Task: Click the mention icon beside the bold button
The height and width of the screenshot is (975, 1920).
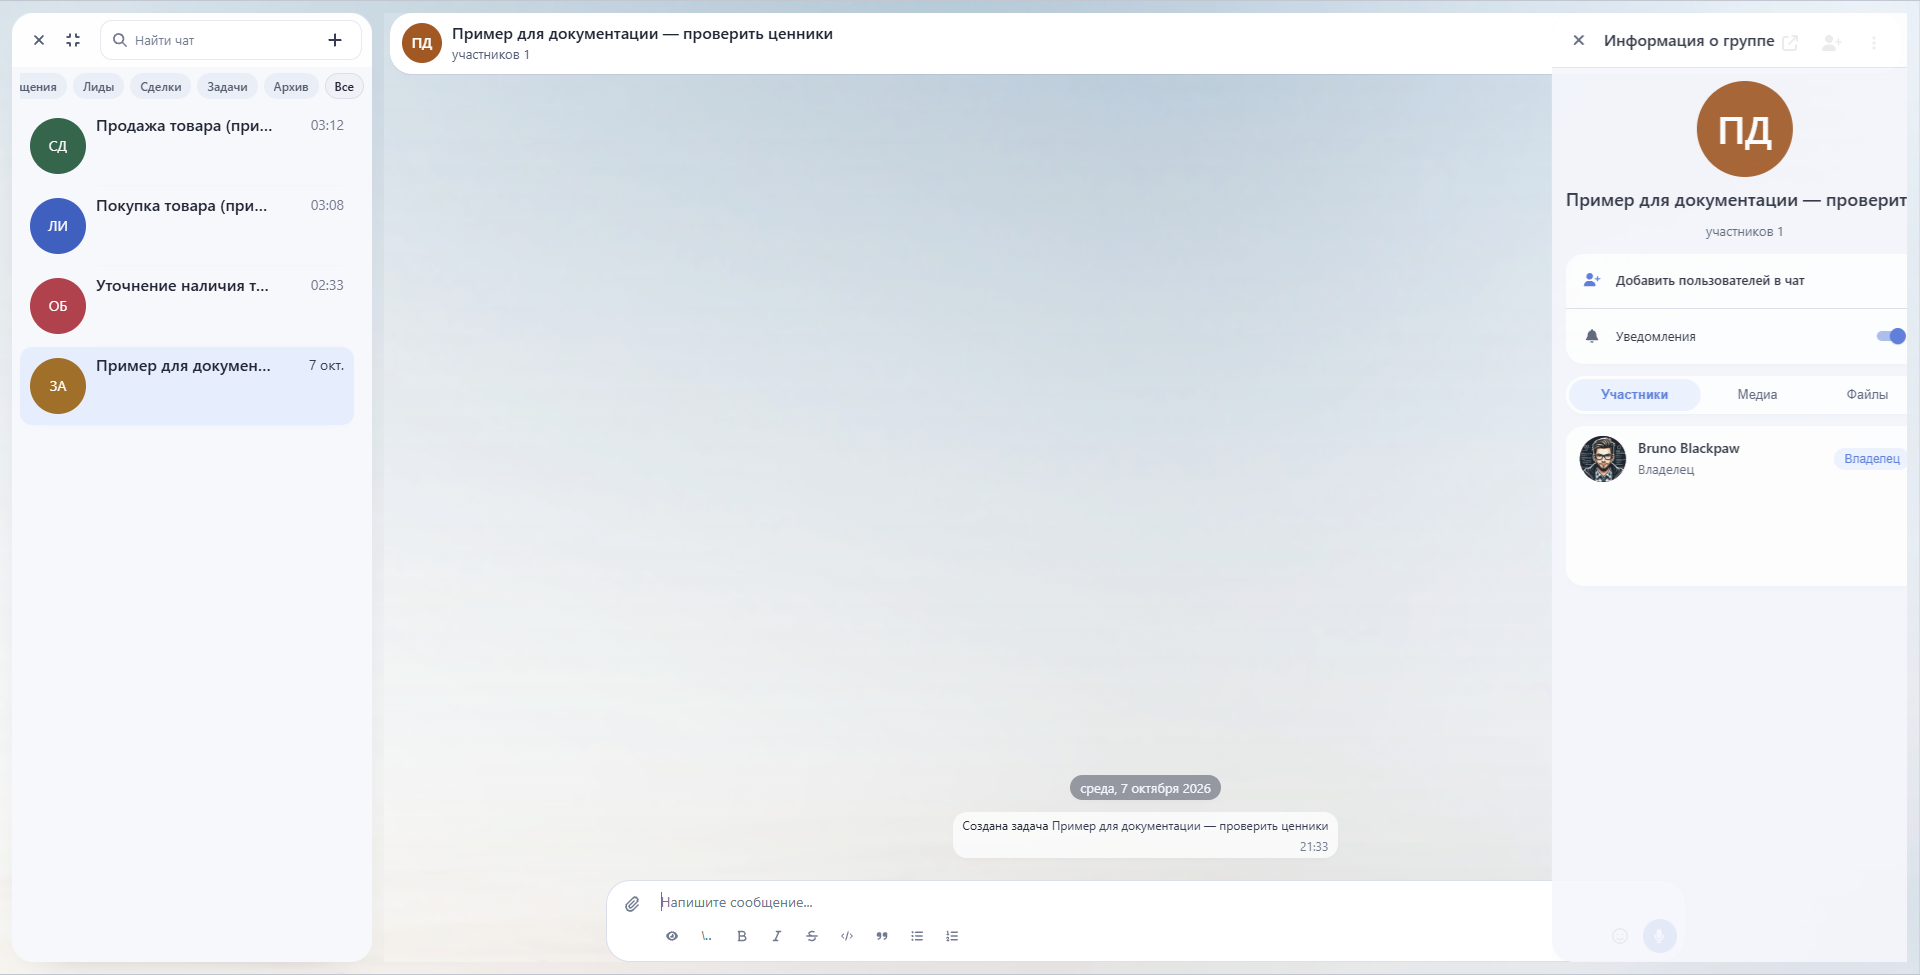Action: click(707, 936)
